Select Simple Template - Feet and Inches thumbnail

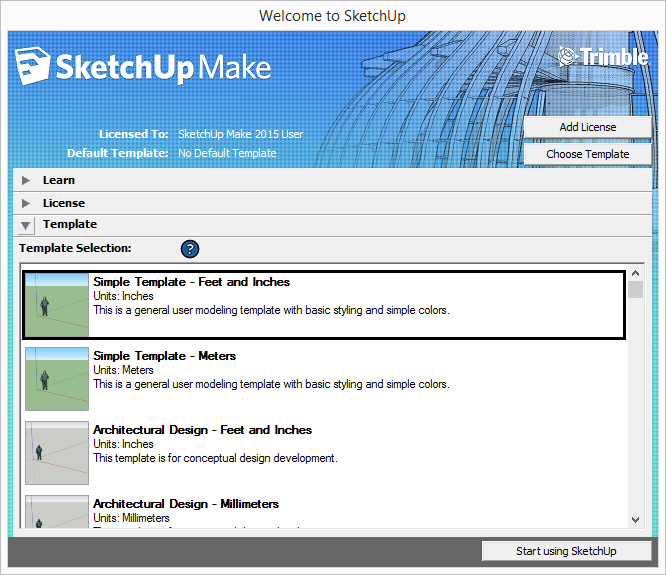tap(57, 305)
